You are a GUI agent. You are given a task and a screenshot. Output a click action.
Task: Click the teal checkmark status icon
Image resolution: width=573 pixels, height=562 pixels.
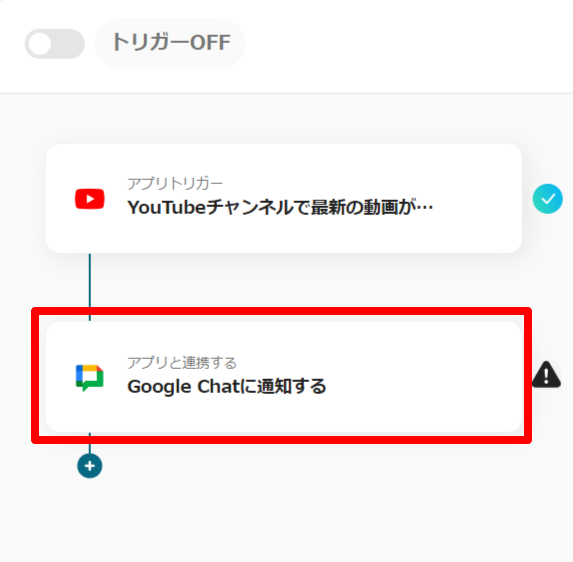pos(547,198)
